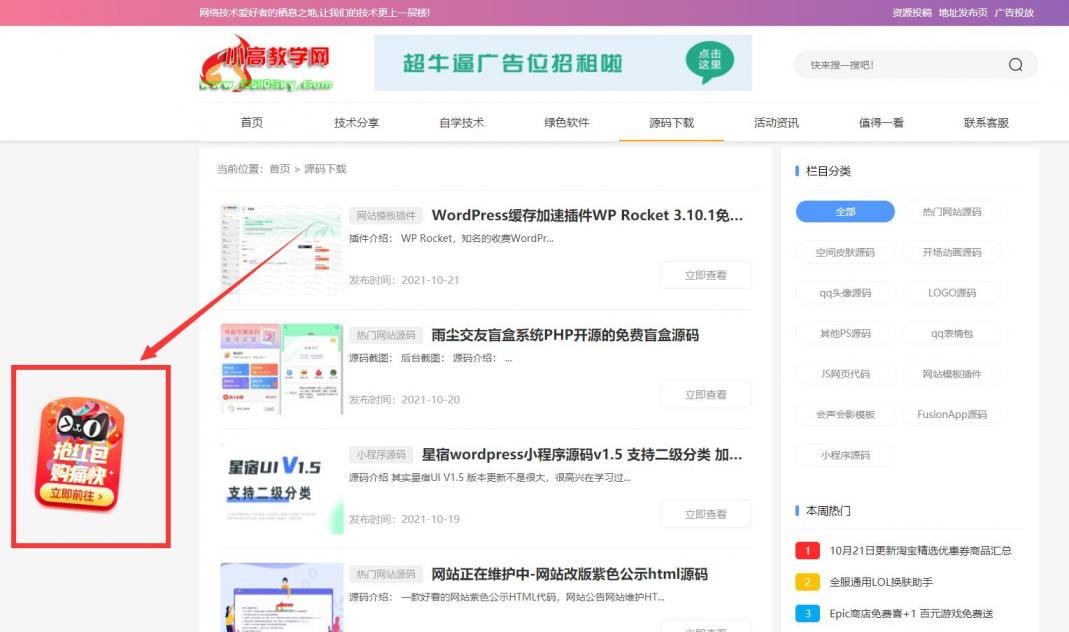The width and height of the screenshot is (1069, 632).
Task: Open the WordPress缓存加速插件 article title
Action: 587,215
